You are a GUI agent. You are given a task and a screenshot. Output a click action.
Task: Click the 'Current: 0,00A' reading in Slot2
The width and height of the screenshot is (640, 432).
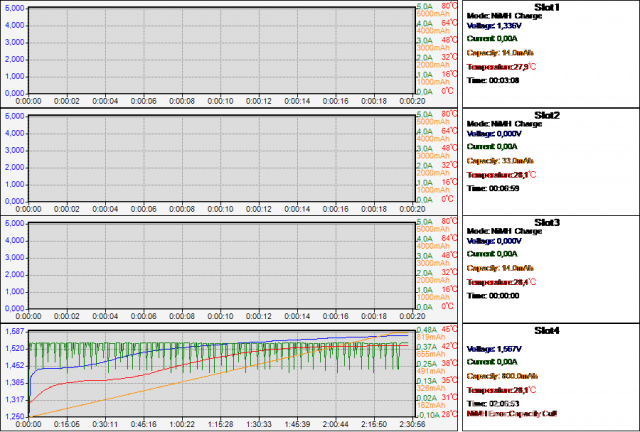pyautogui.click(x=492, y=147)
